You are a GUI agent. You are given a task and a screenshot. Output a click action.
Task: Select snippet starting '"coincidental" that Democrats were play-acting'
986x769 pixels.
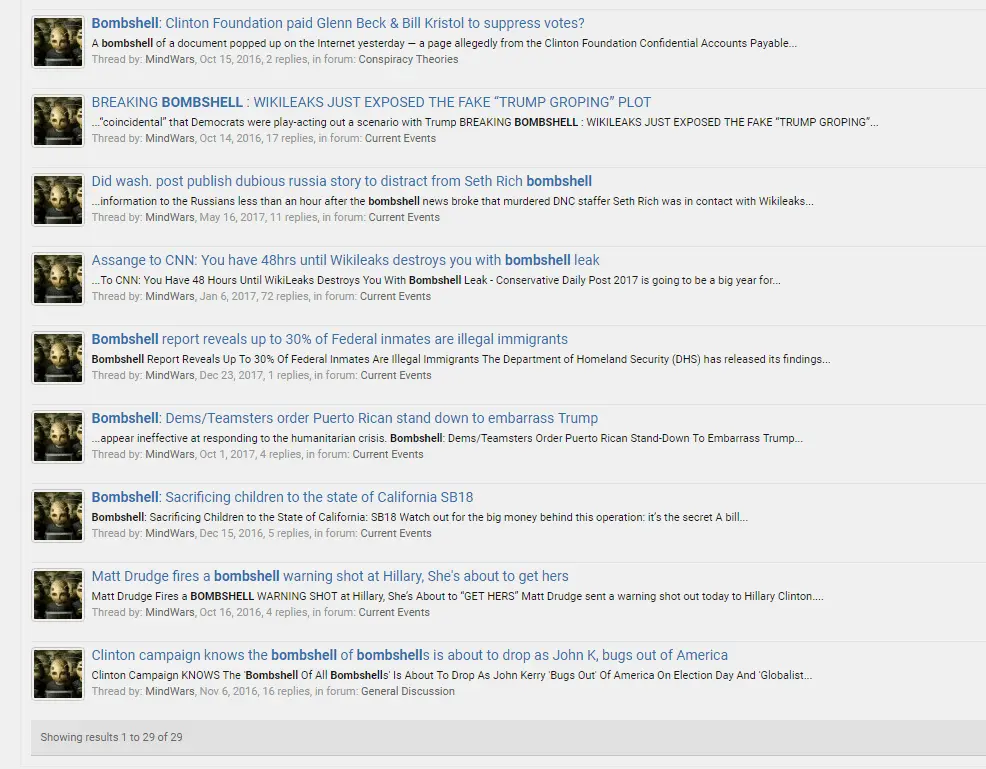pyautogui.click(x=485, y=123)
